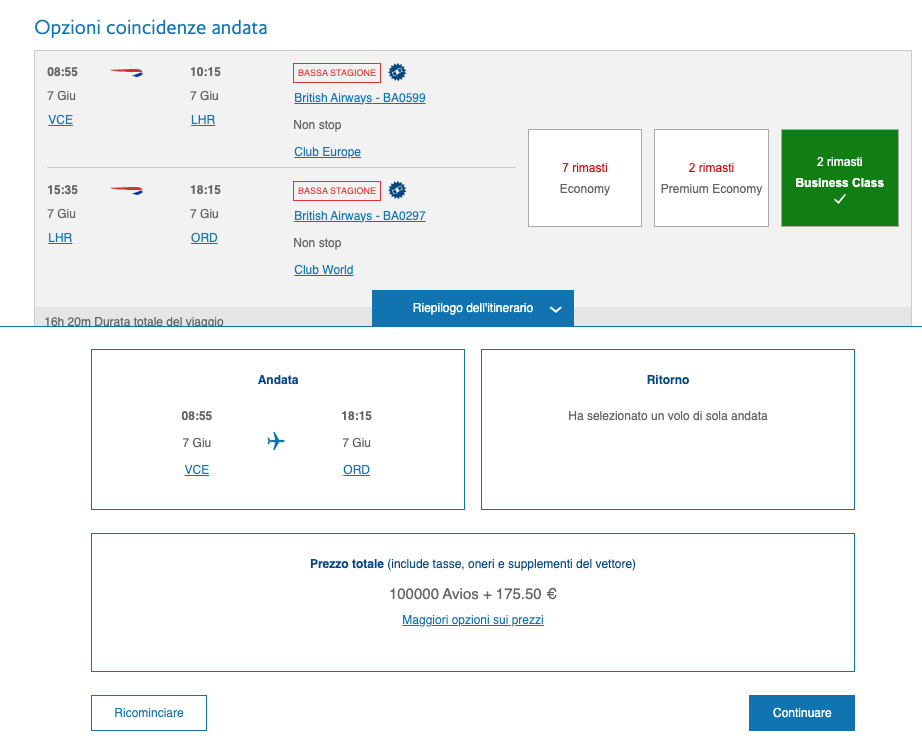922x739 pixels.
Task: Open the Club Europe cabin link
Action: (x=328, y=152)
